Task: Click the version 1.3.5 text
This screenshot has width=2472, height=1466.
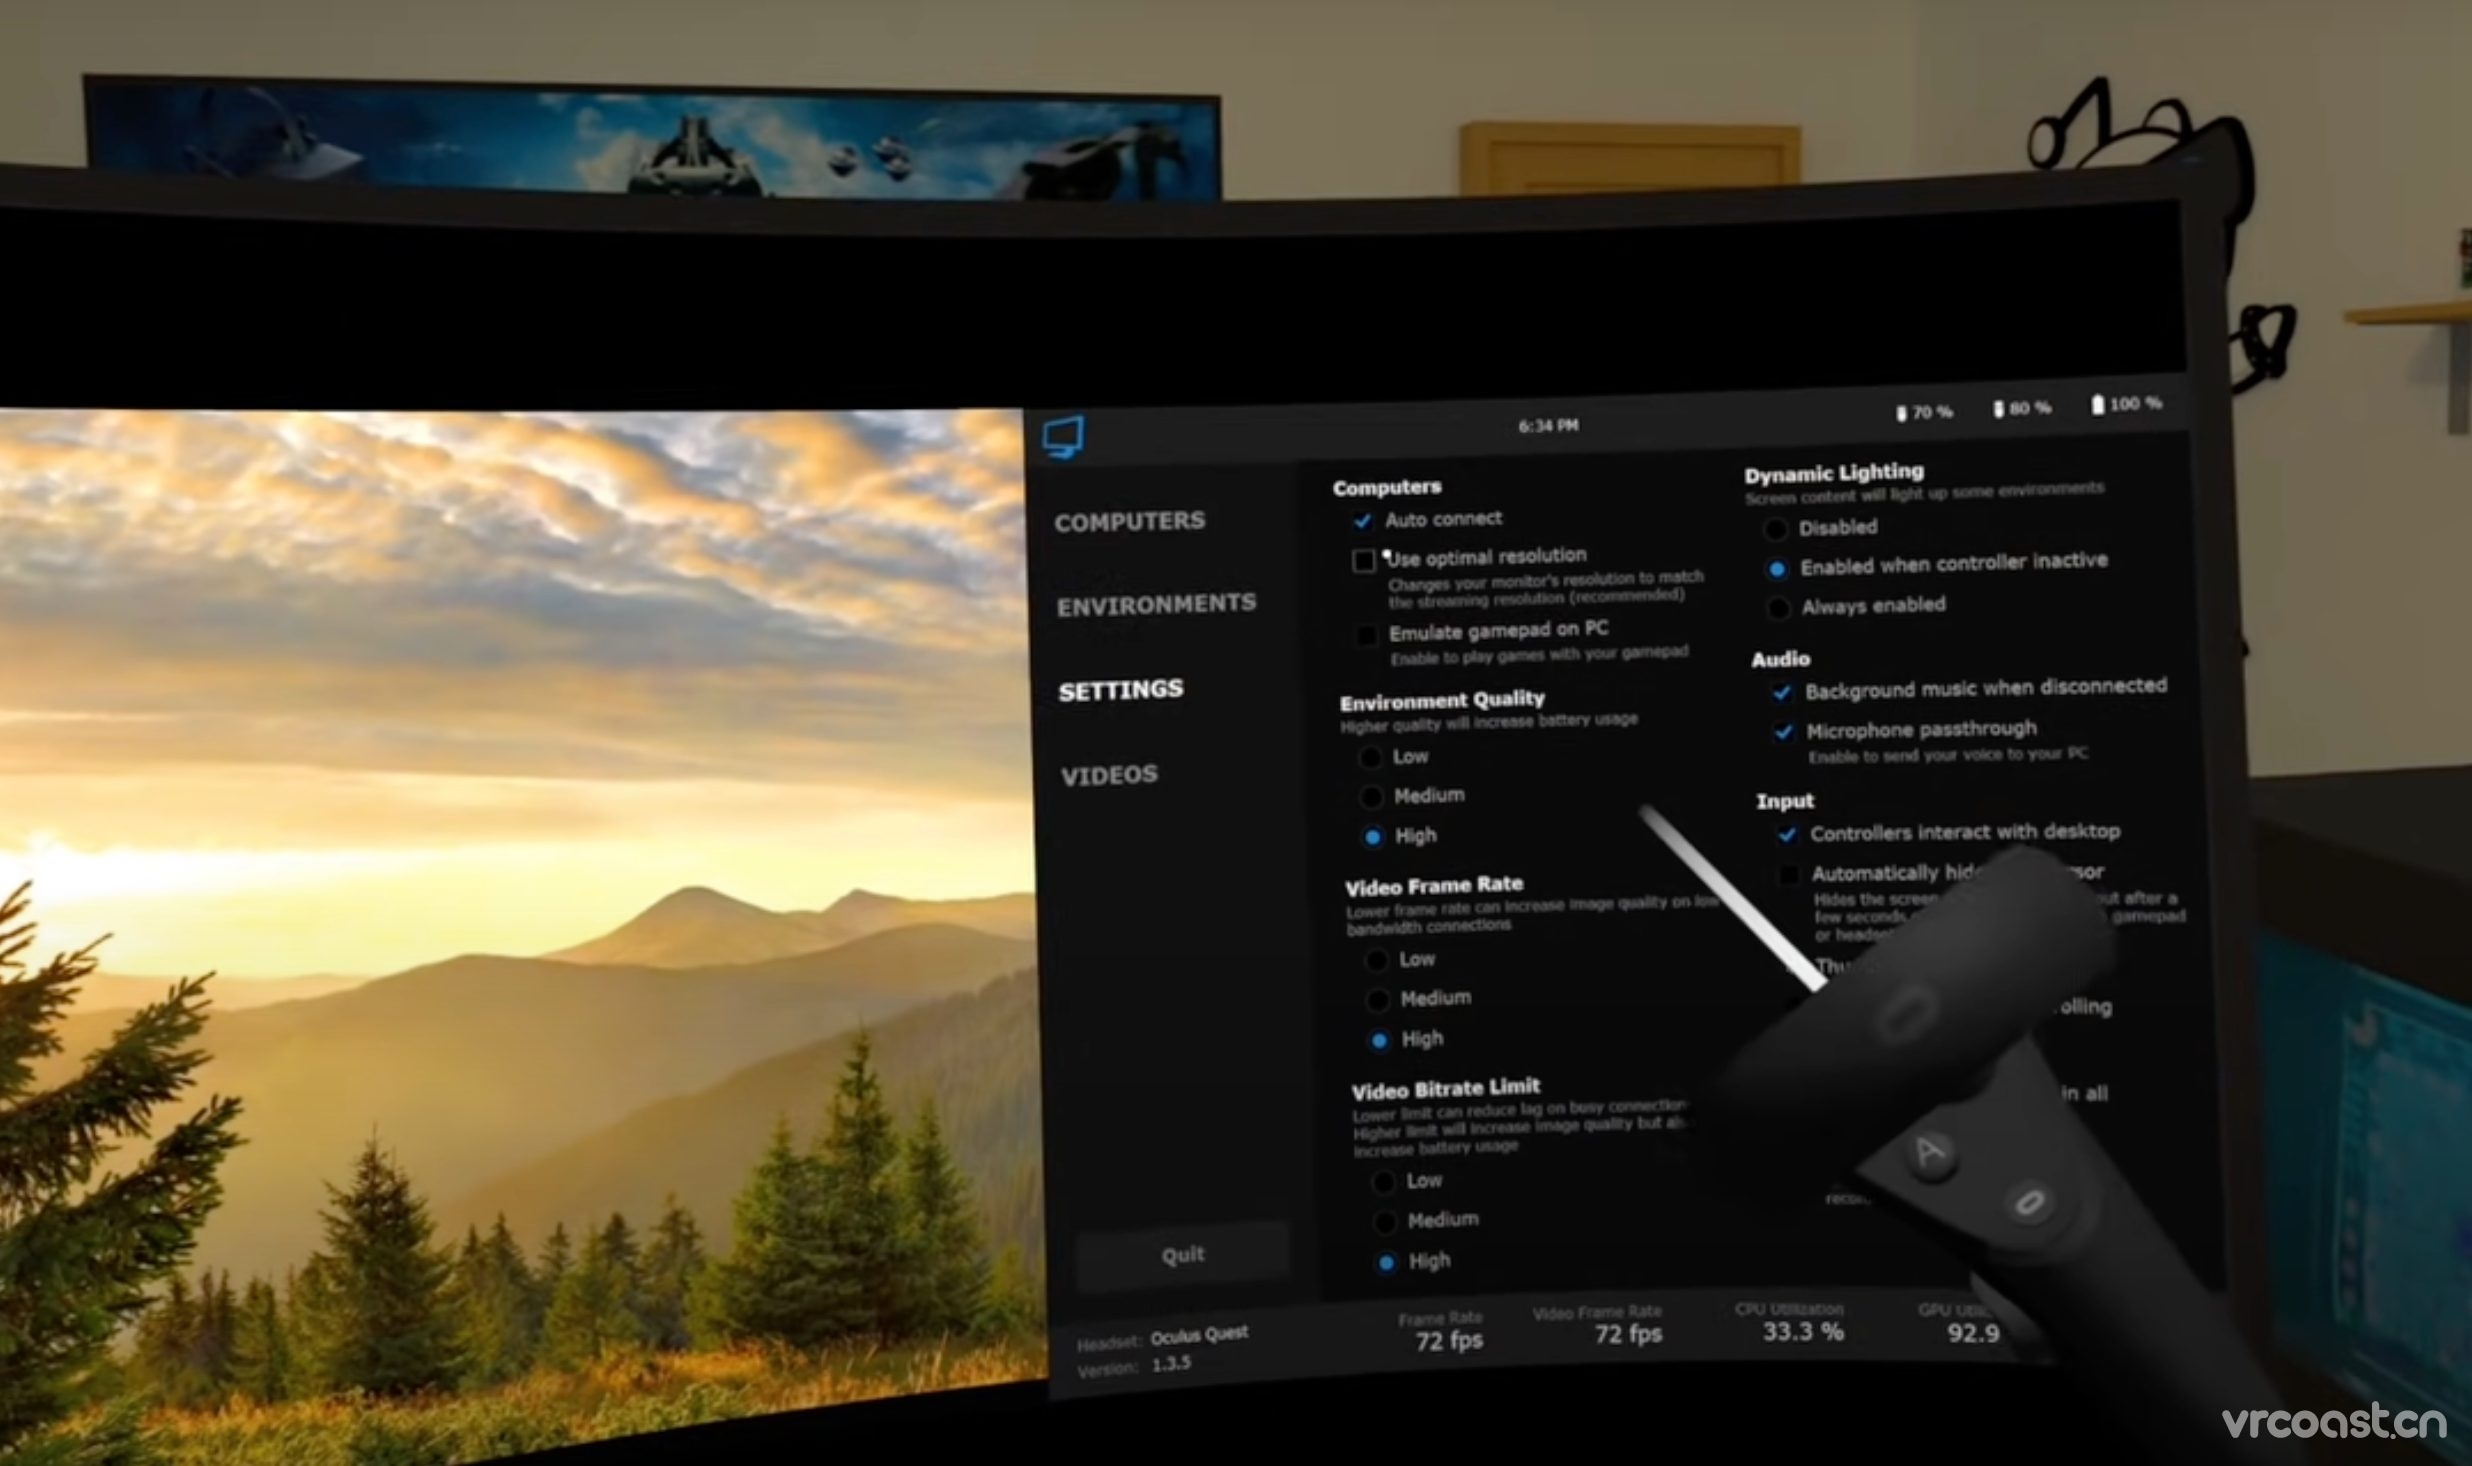Action: click(1171, 1364)
